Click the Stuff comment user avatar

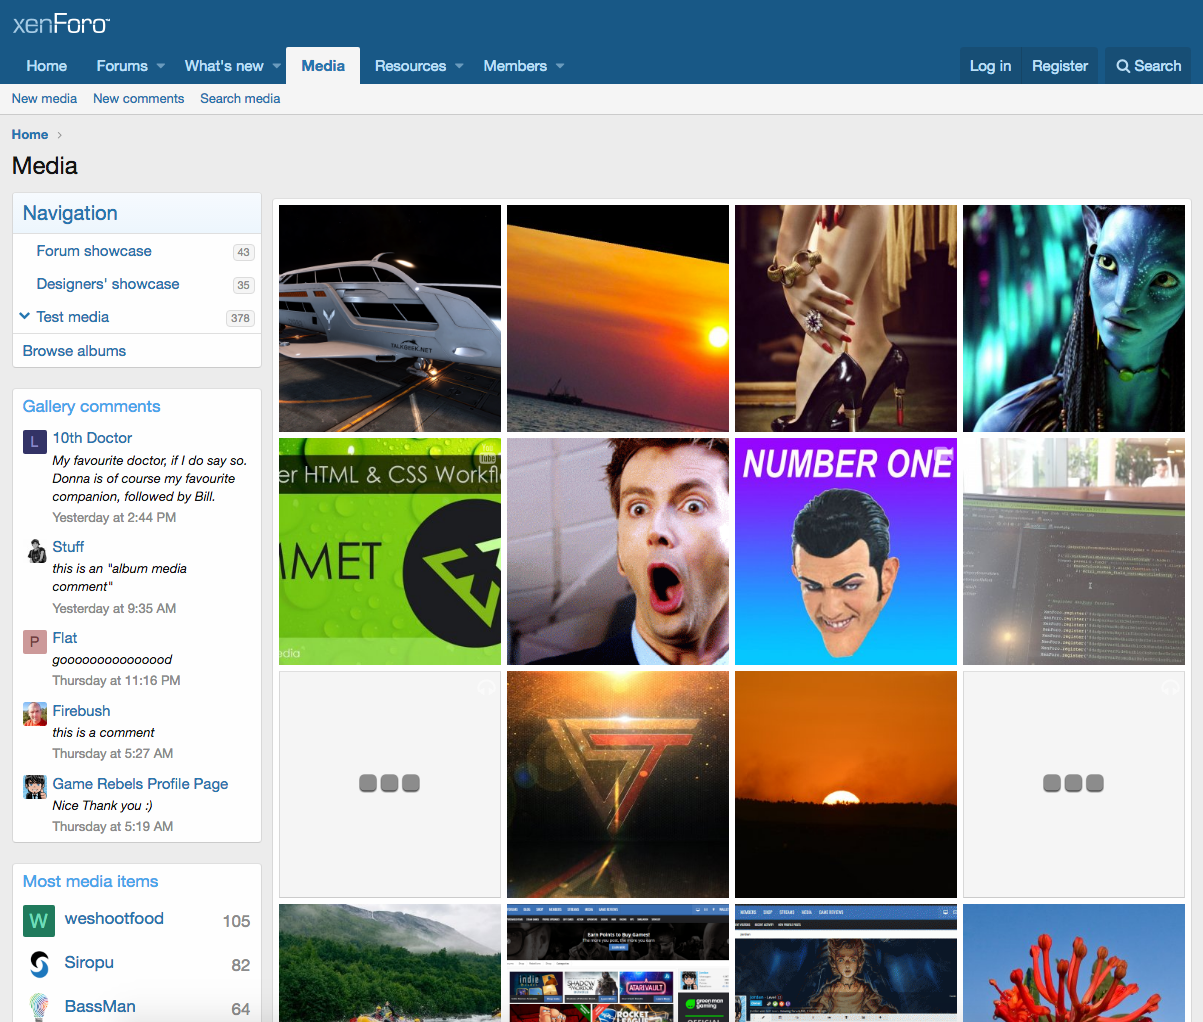35,550
